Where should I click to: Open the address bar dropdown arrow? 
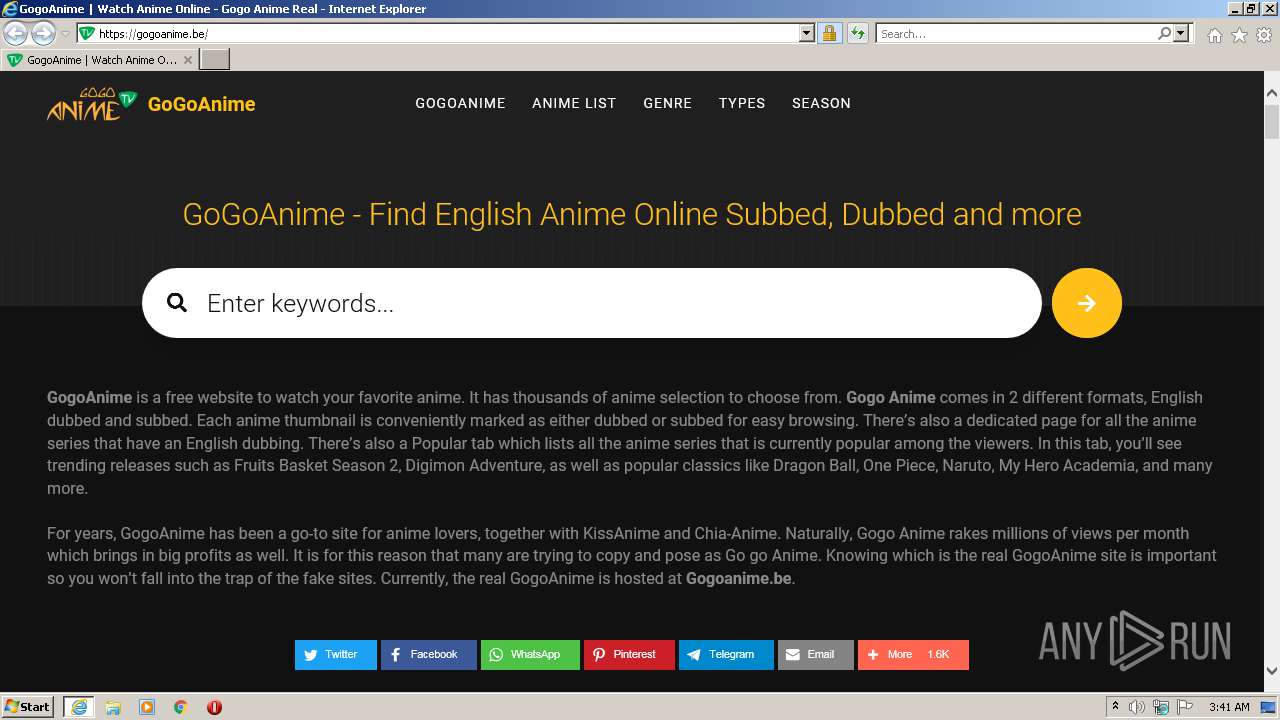coord(807,33)
